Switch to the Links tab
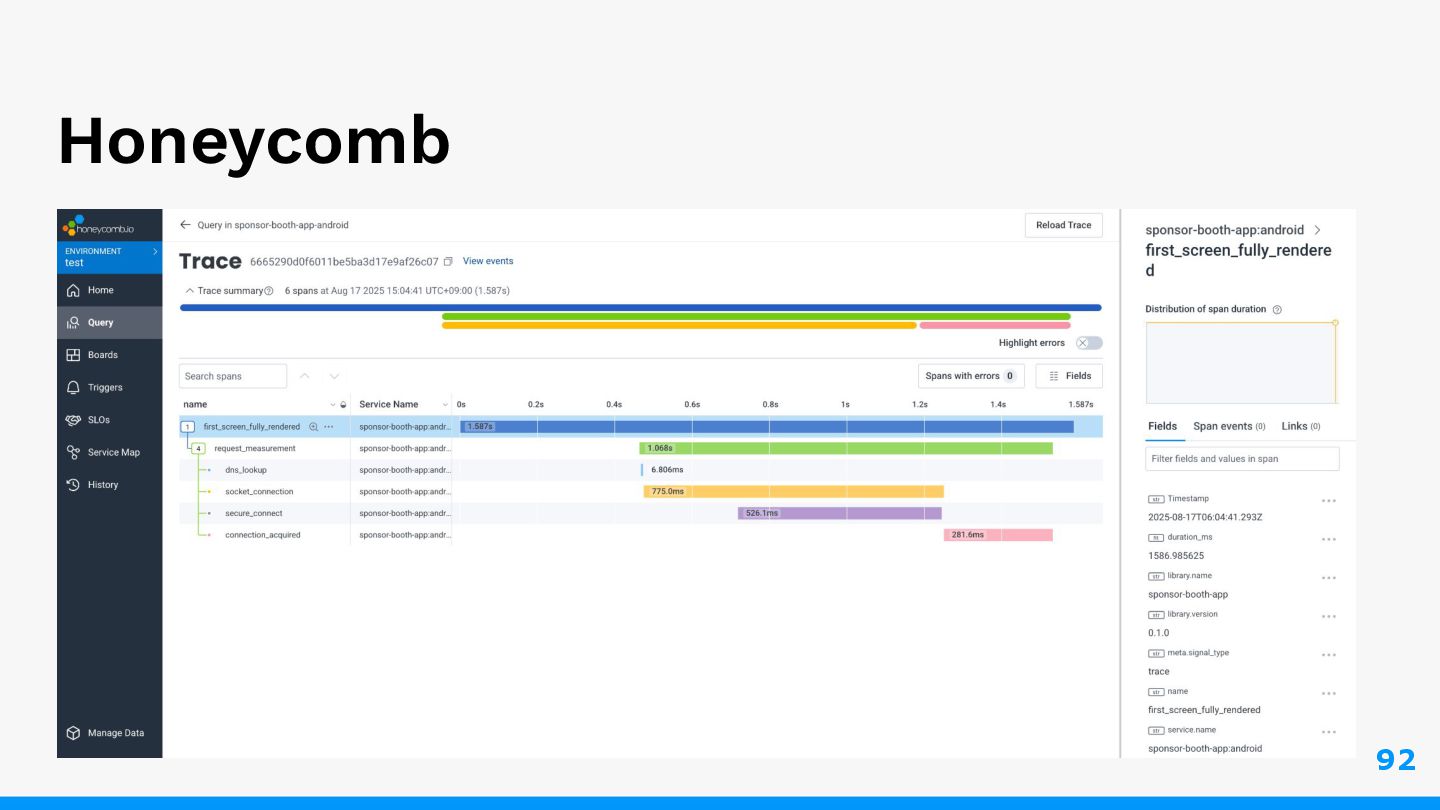This screenshot has height=810, width=1440. (1301, 426)
